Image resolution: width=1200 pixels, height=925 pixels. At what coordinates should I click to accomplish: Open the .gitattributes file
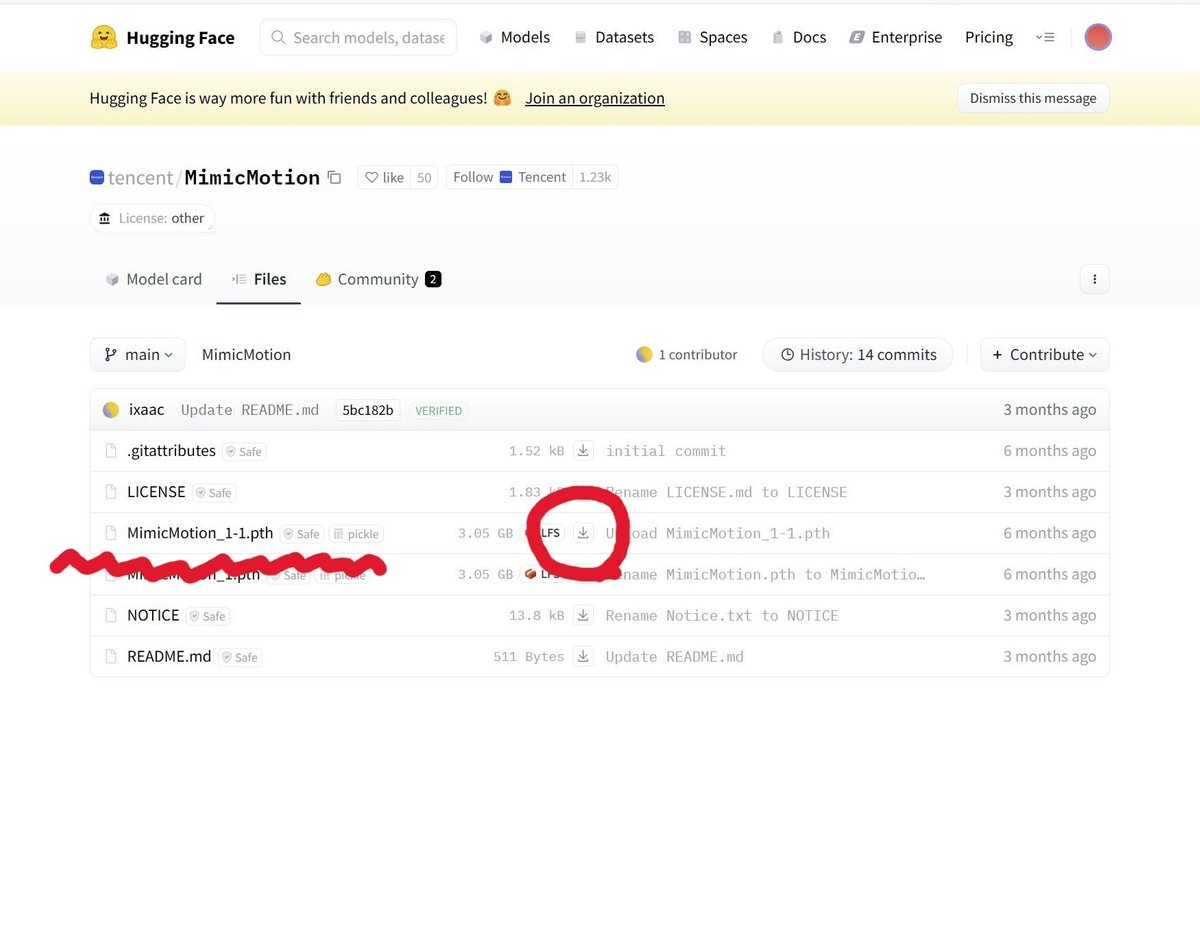pos(171,451)
